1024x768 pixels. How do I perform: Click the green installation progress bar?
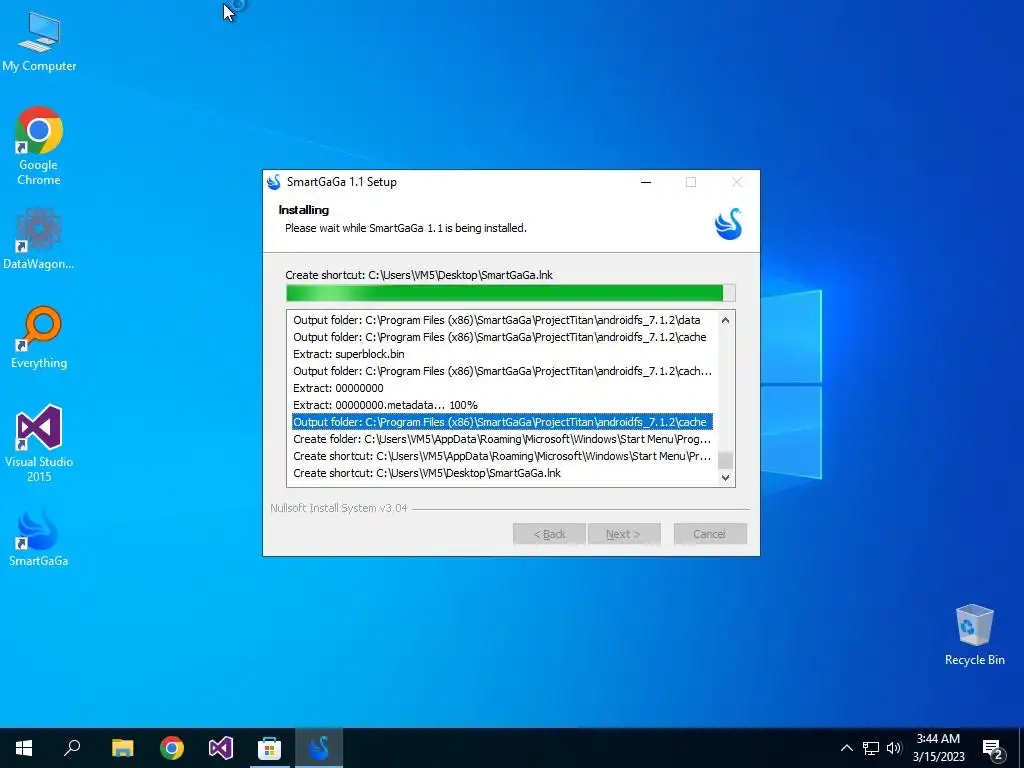click(511, 293)
